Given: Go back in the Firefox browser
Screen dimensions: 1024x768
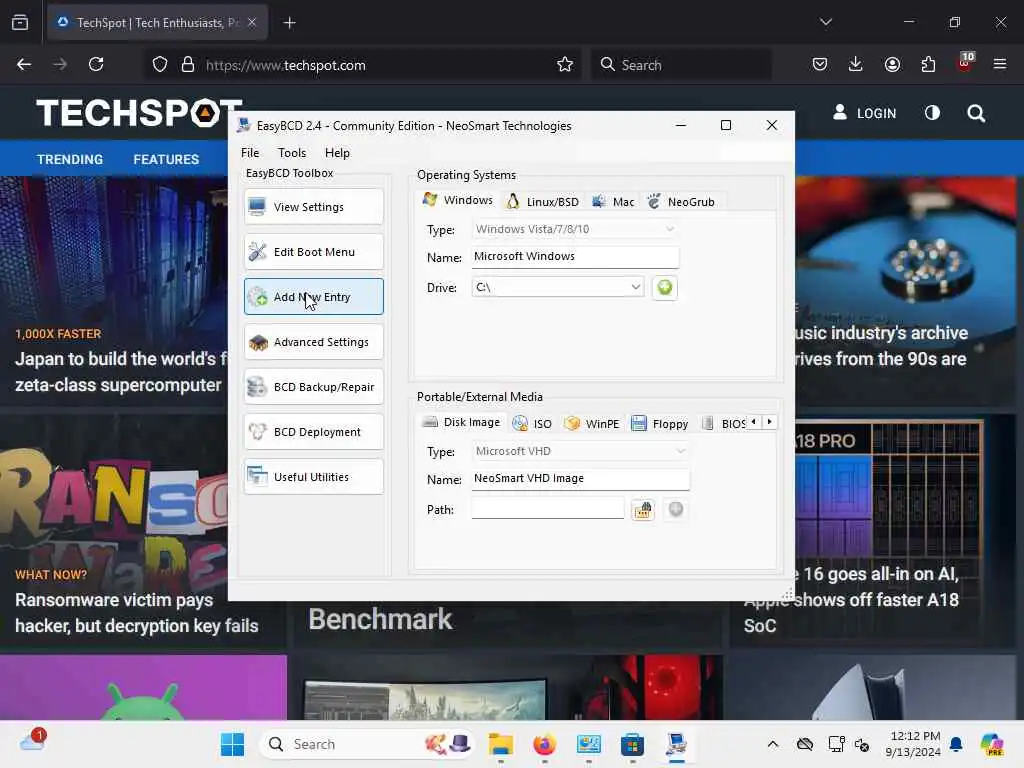Looking at the screenshot, I should point(24,64).
